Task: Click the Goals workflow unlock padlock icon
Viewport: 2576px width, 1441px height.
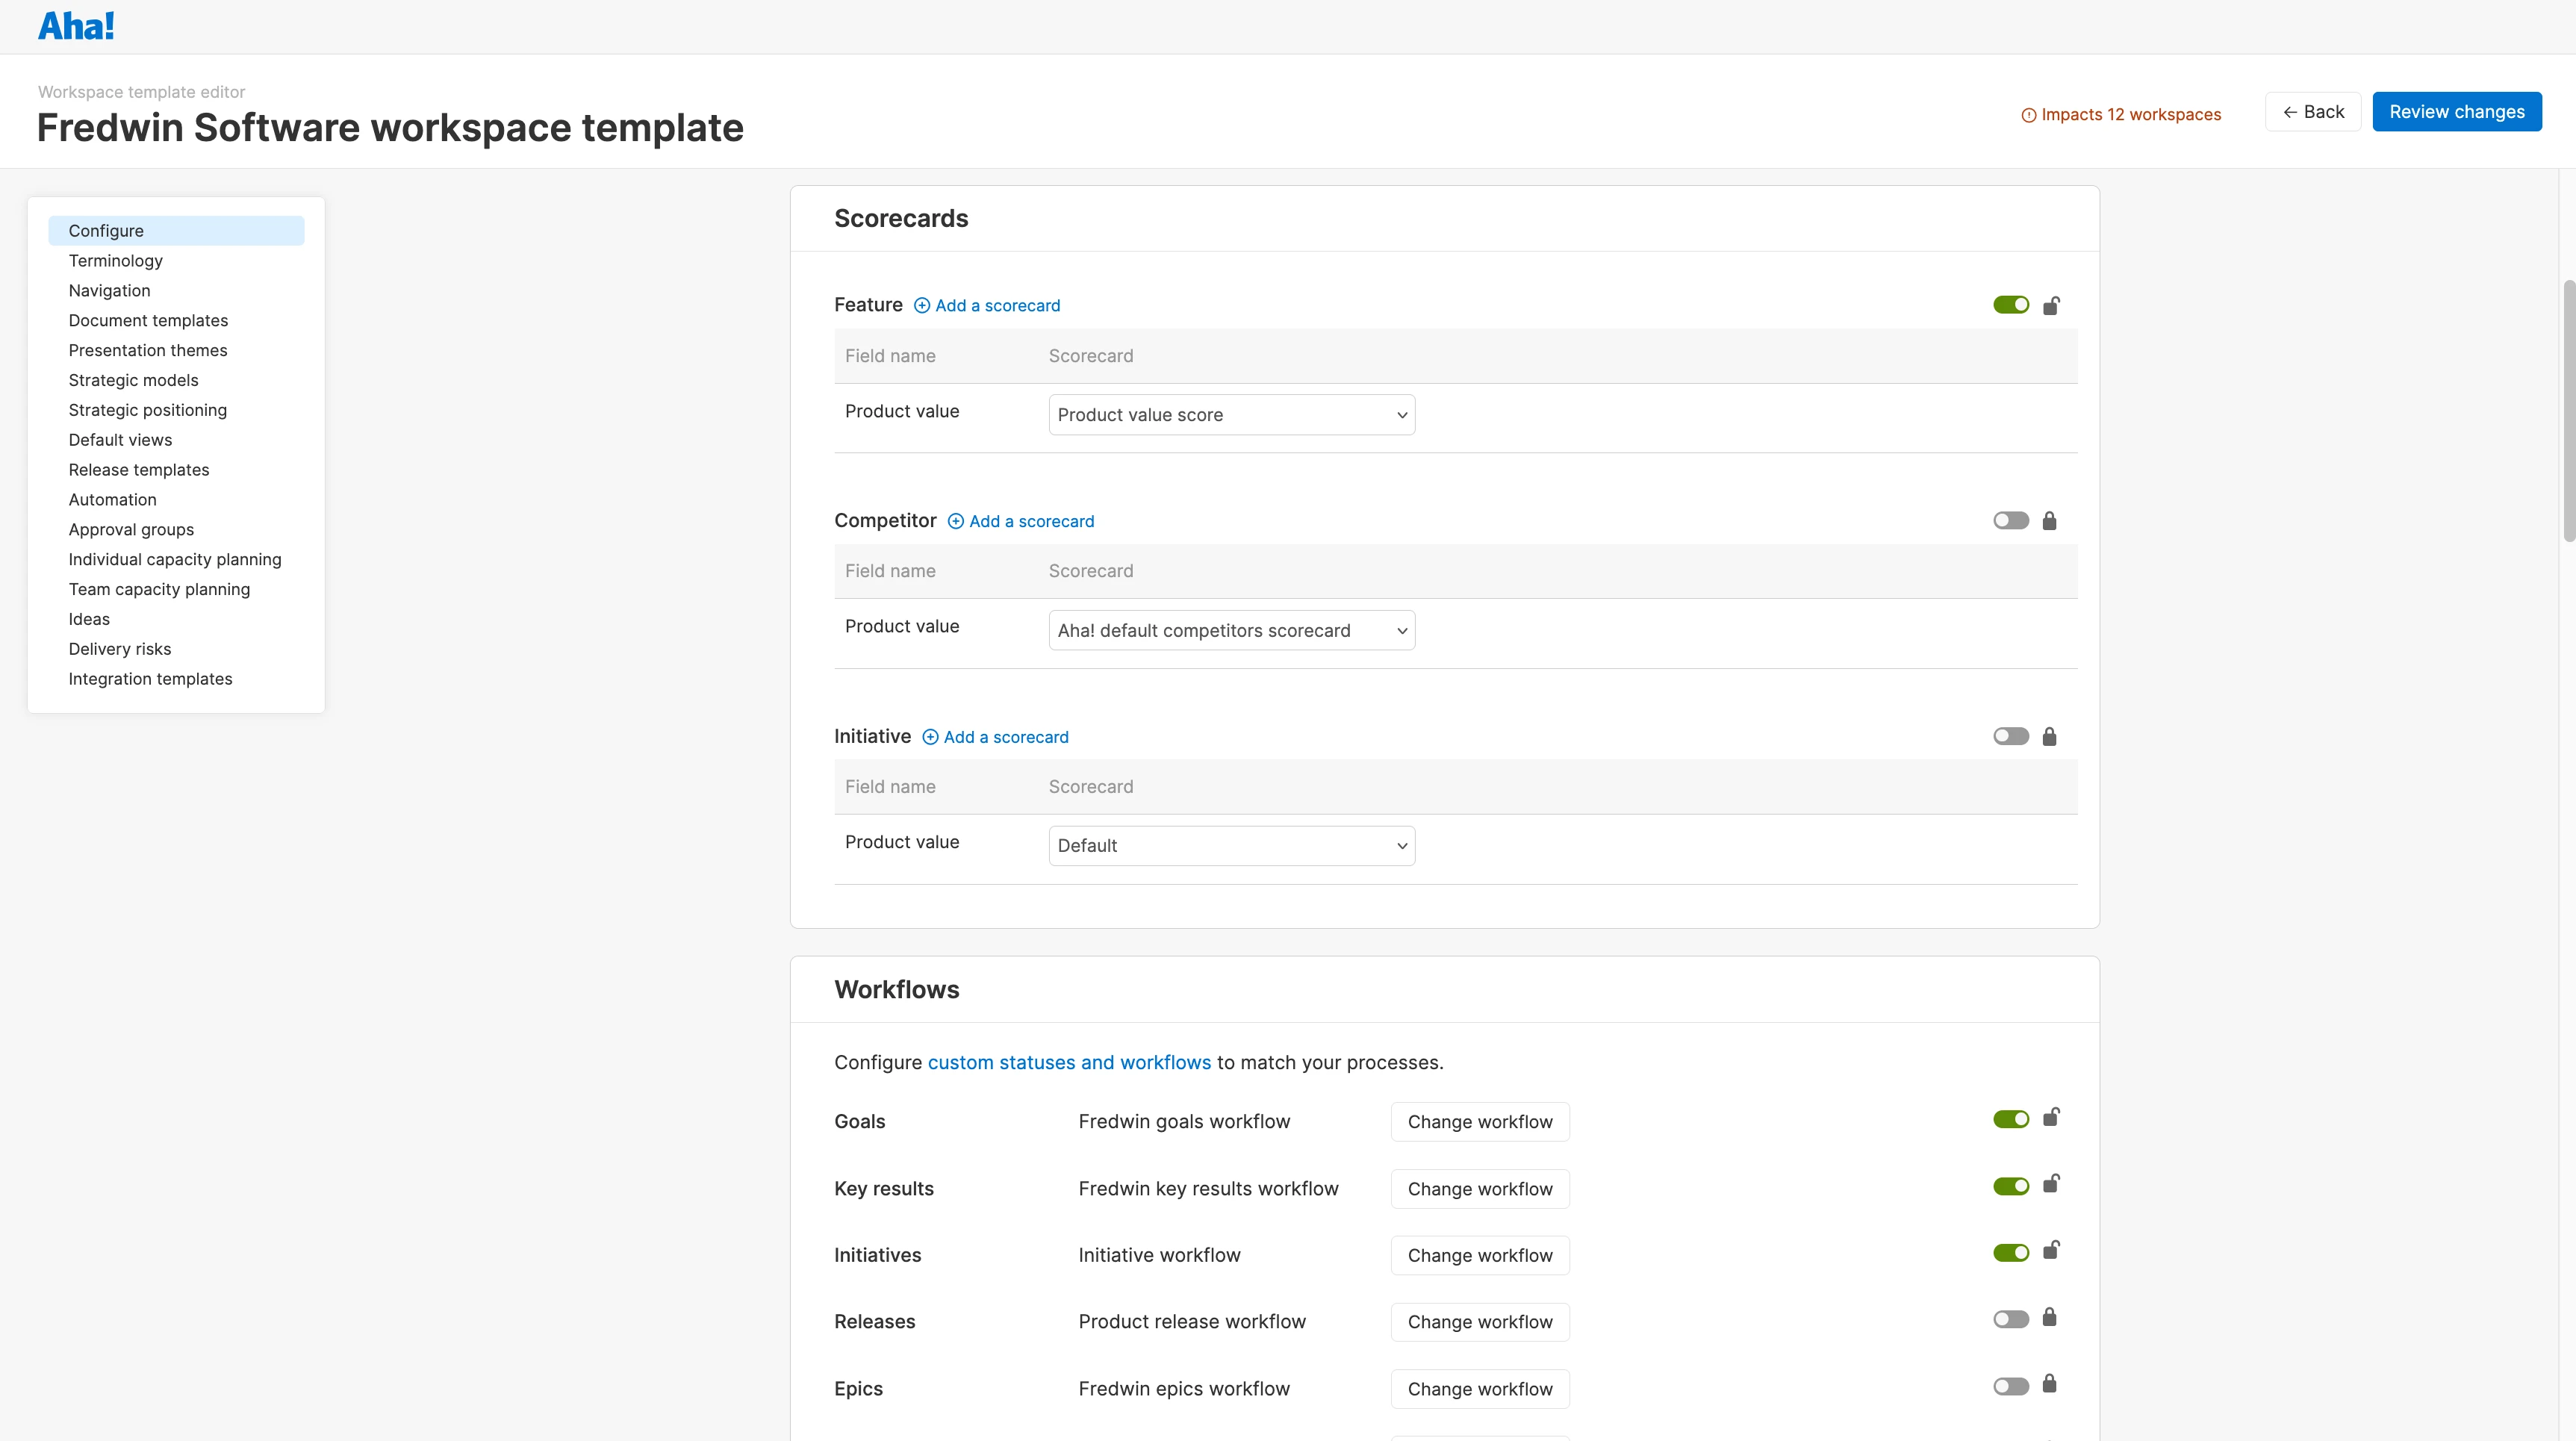Action: [x=2050, y=1117]
